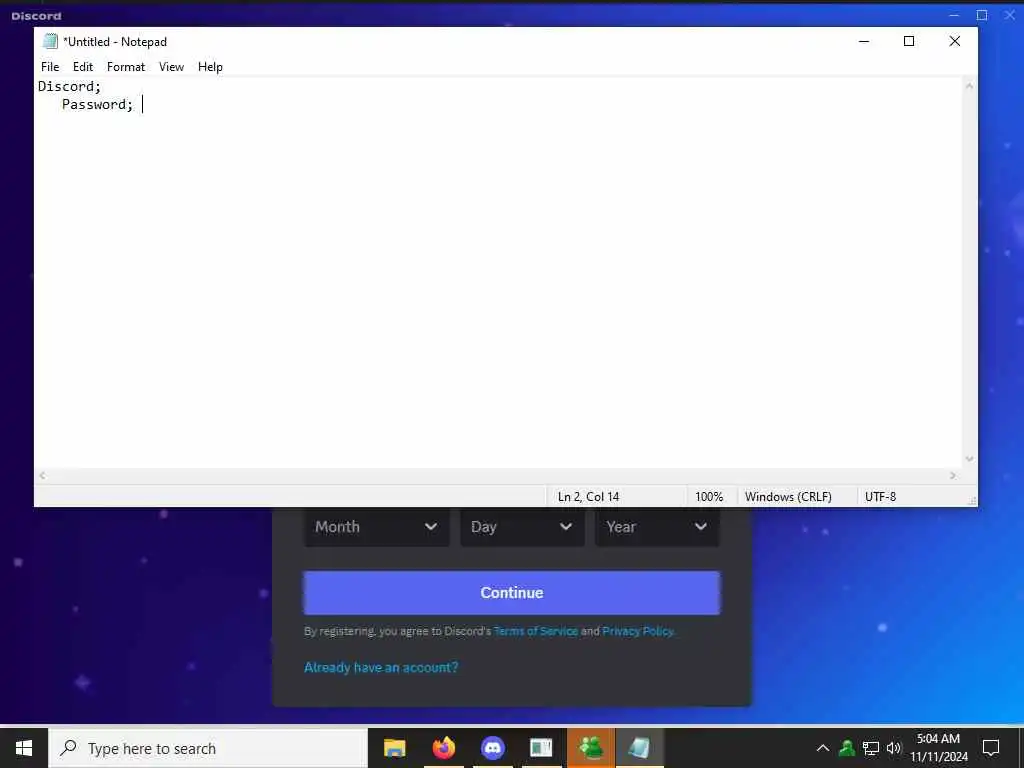Expand the Day dropdown in Discord
Viewport: 1024px width, 768px height.
[522, 527]
